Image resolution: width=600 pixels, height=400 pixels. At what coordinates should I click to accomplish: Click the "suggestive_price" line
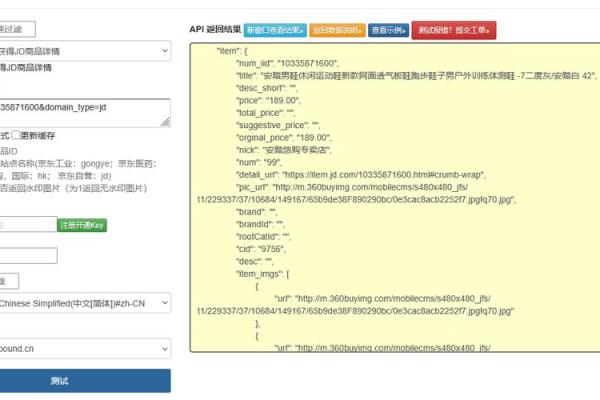(x=278, y=125)
